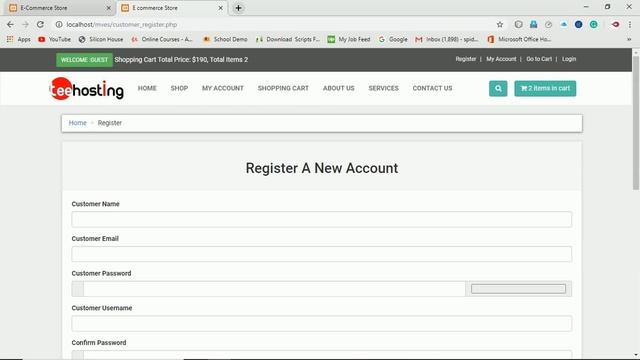640x360 pixels.
Task: Go to HOME in the navigation menu
Action: coord(147,88)
